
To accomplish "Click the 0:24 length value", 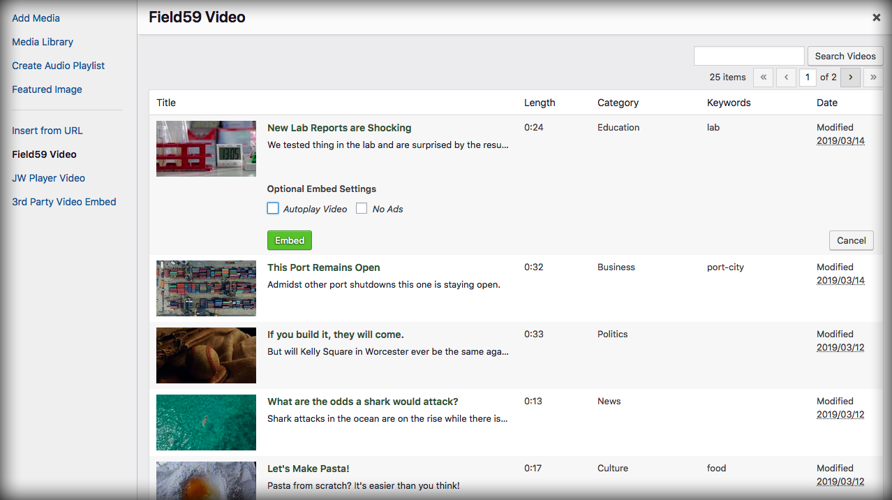I will click(x=534, y=127).
